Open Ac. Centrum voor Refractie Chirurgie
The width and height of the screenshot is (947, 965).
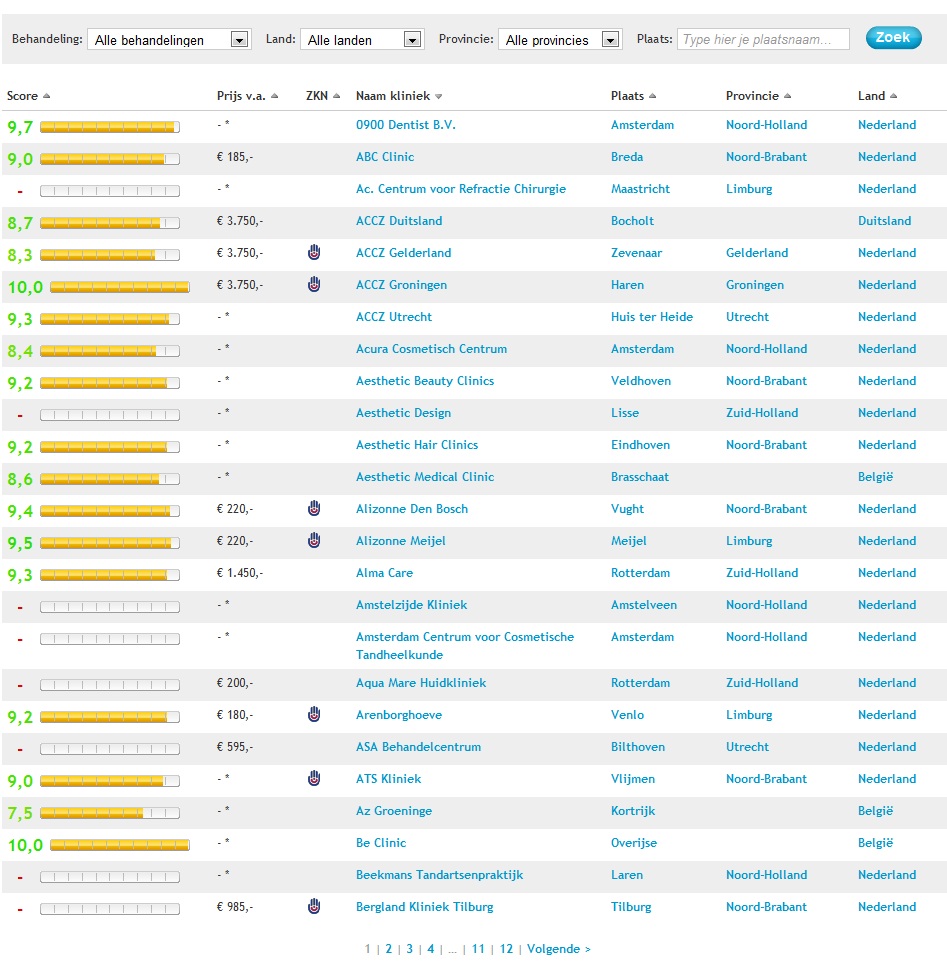[460, 189]
